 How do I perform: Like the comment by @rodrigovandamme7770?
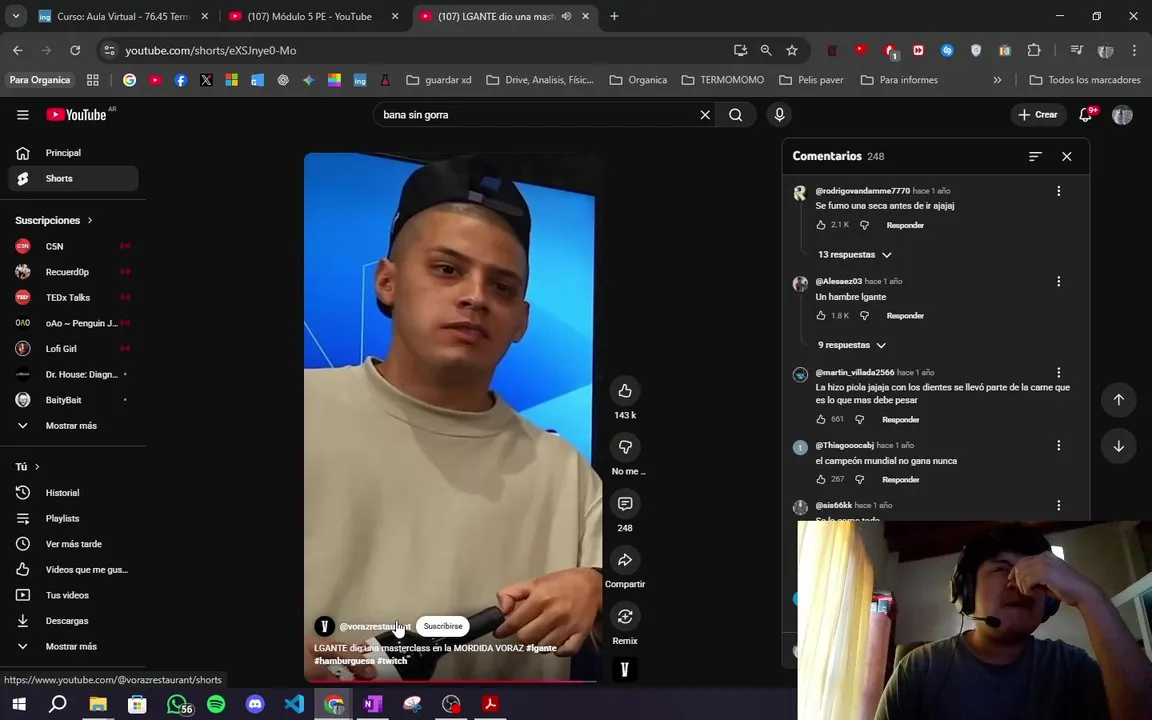coord(821,225)
